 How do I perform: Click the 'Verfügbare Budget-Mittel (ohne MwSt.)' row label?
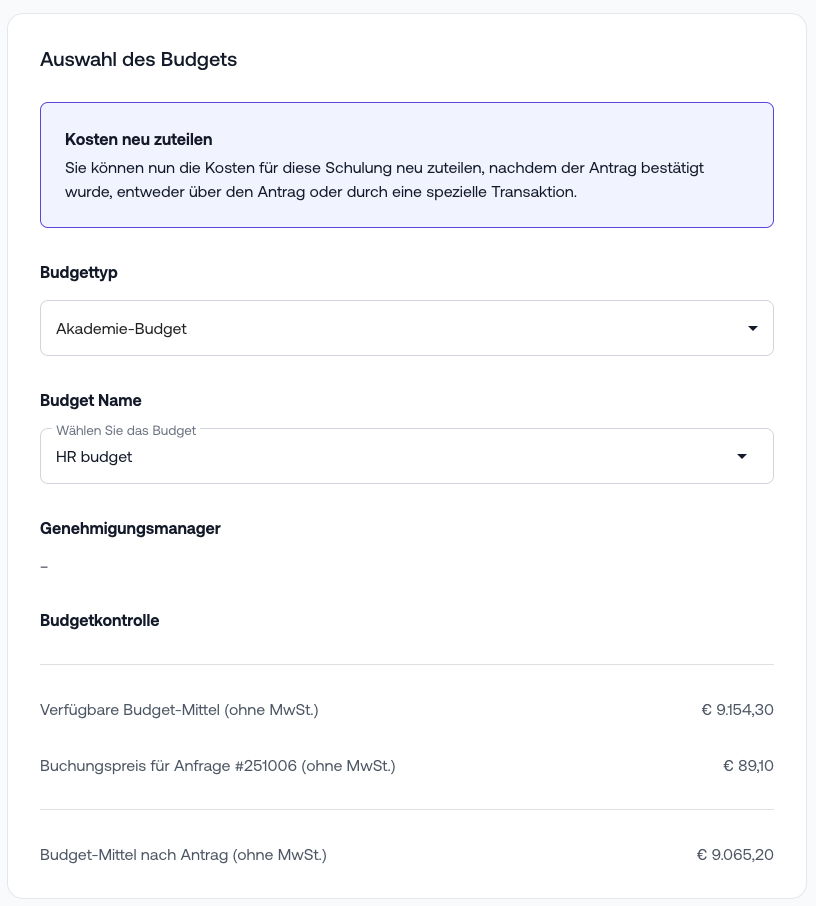(x=179, y=710)
